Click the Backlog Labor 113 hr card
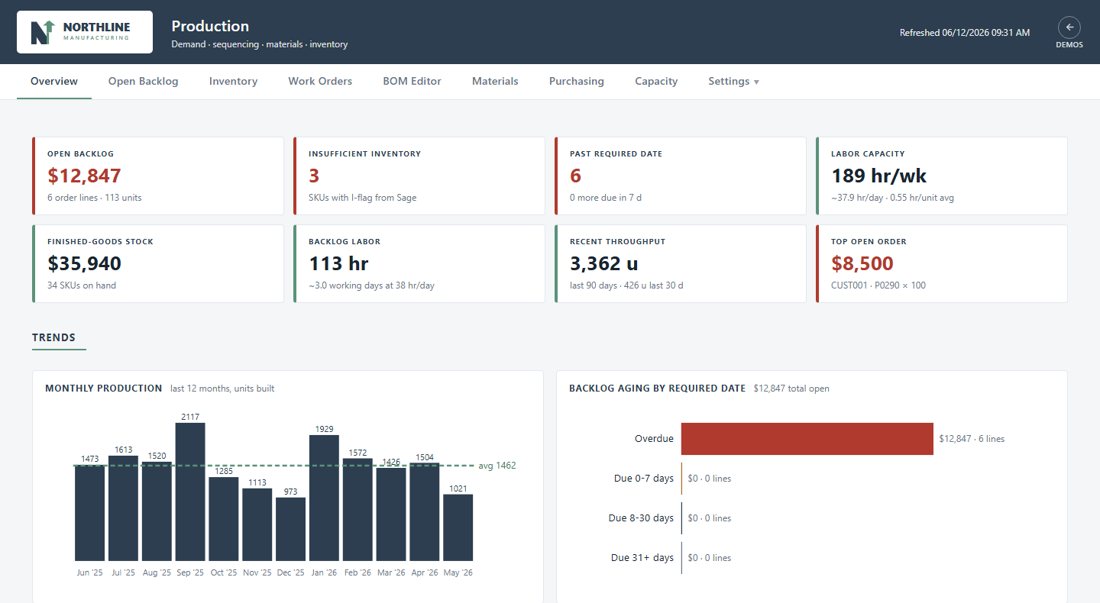Screen dimensions: 1100x603 click(419, 264)
